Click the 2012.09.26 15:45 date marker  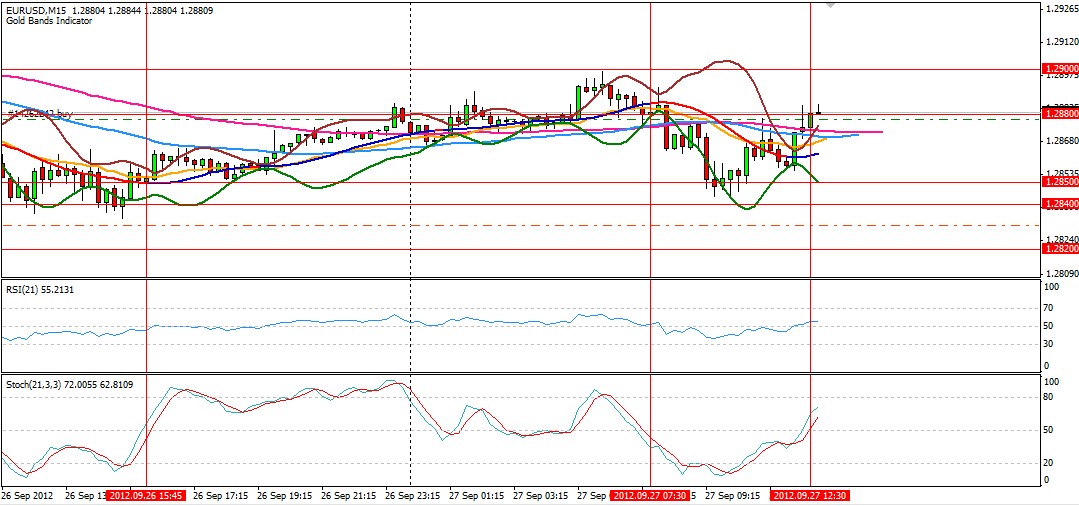[146, 495]
